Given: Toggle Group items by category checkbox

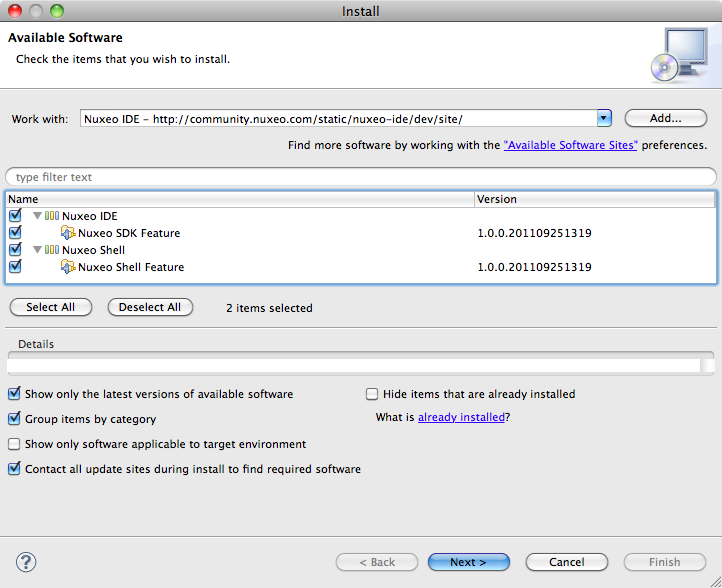Looking at the screenshot, I should pyautogui.click(x=14, y=419).
